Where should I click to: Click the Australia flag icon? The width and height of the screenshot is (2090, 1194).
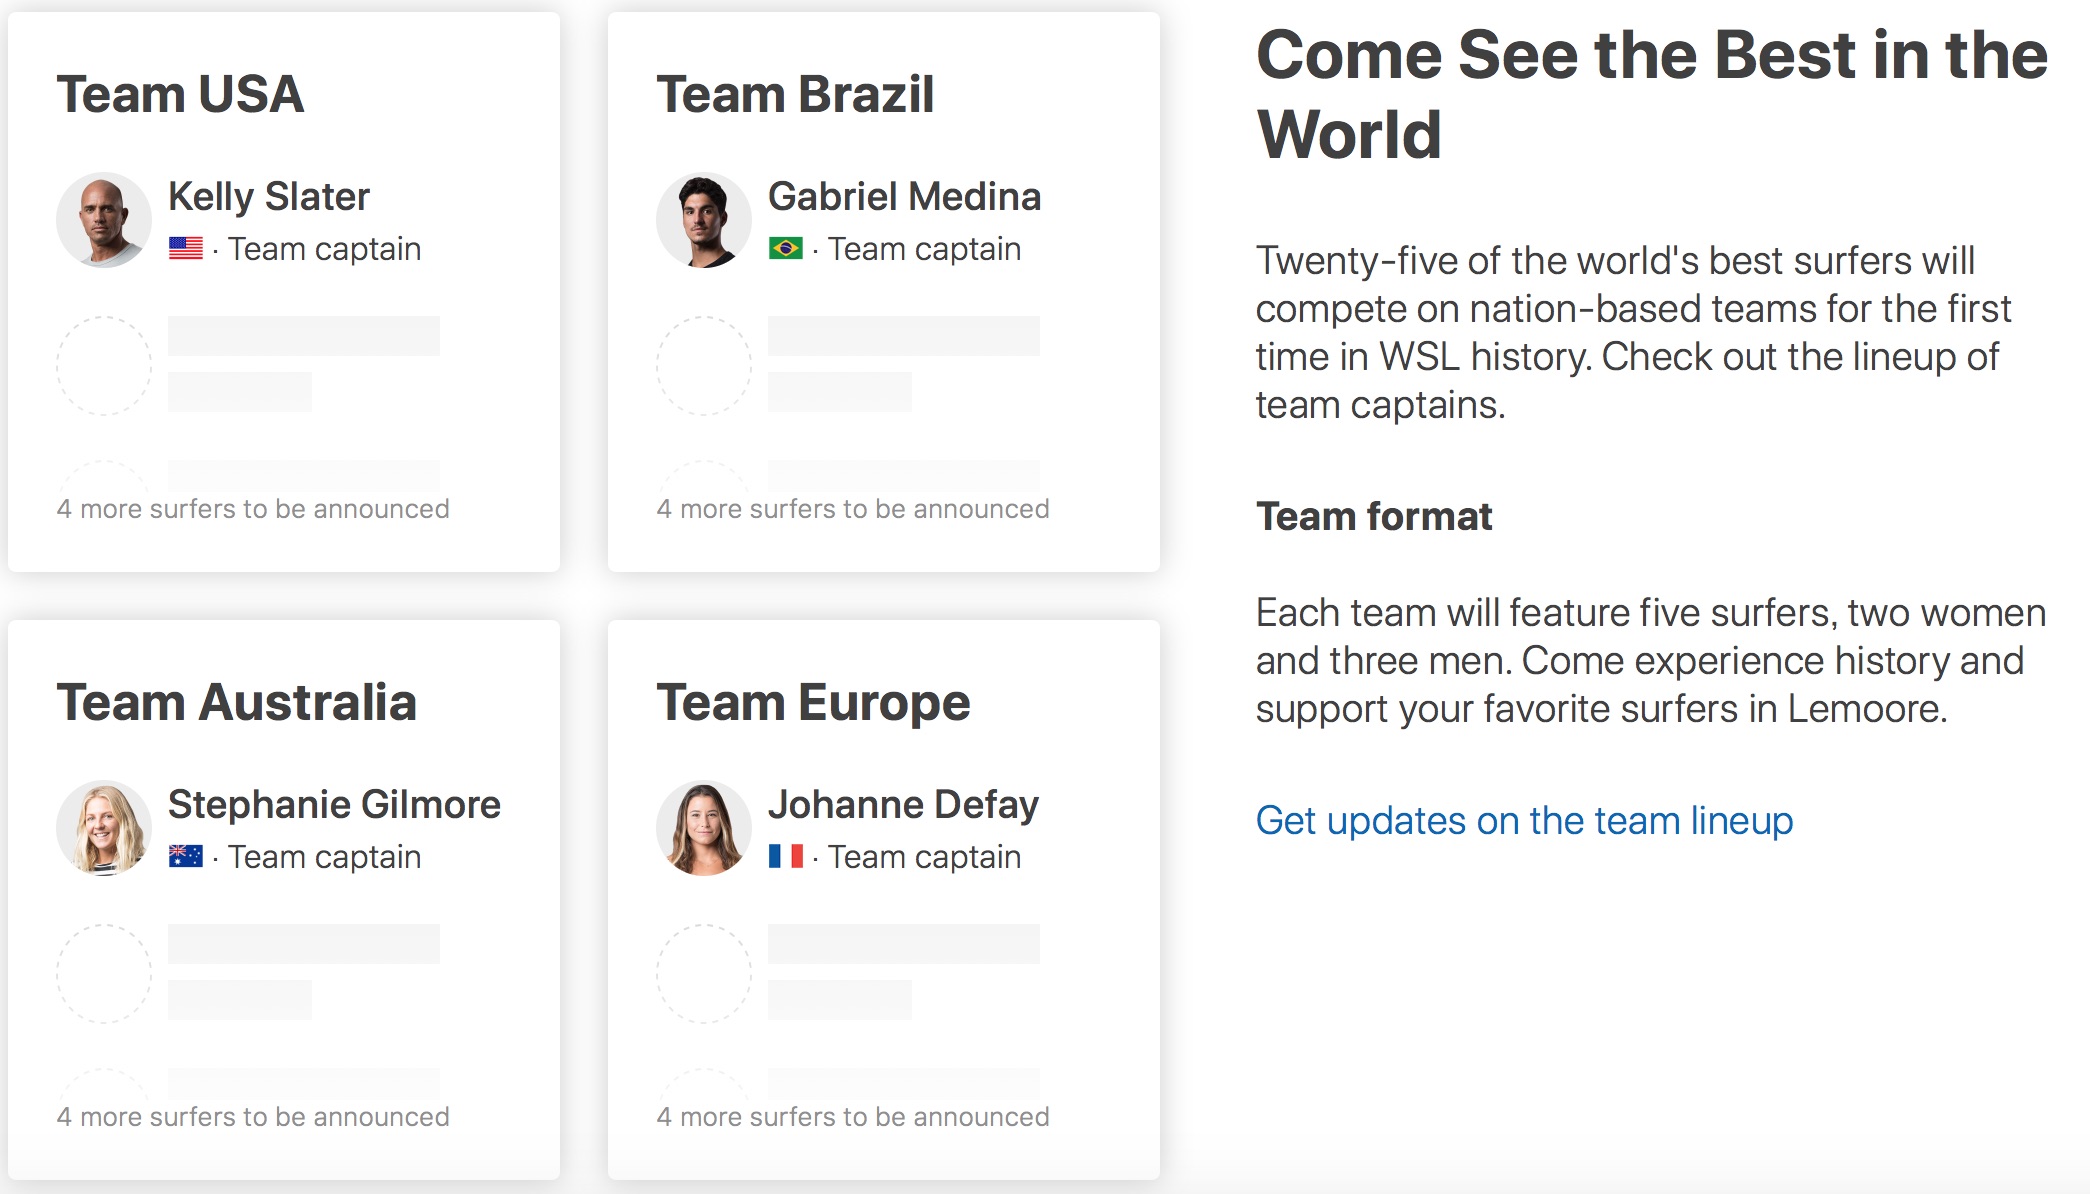(x=186, y=856)
